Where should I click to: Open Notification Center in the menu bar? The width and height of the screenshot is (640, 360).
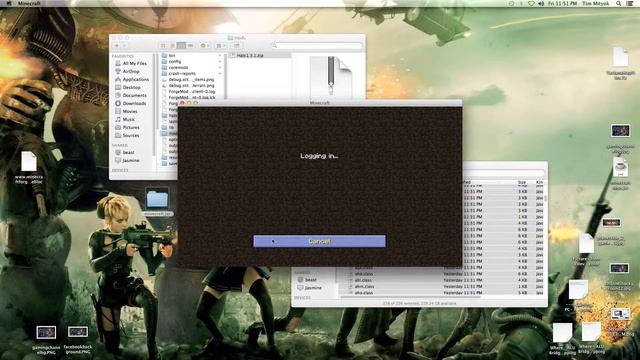pos(630,3)
